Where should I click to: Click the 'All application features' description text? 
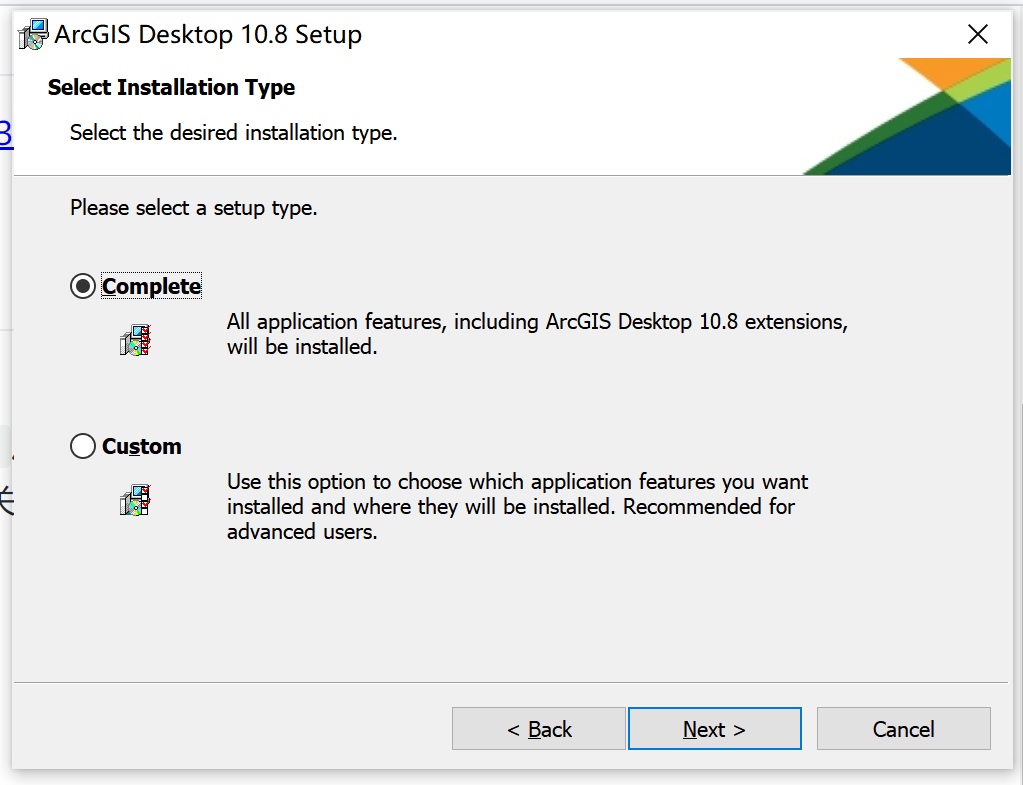[537, 334]
